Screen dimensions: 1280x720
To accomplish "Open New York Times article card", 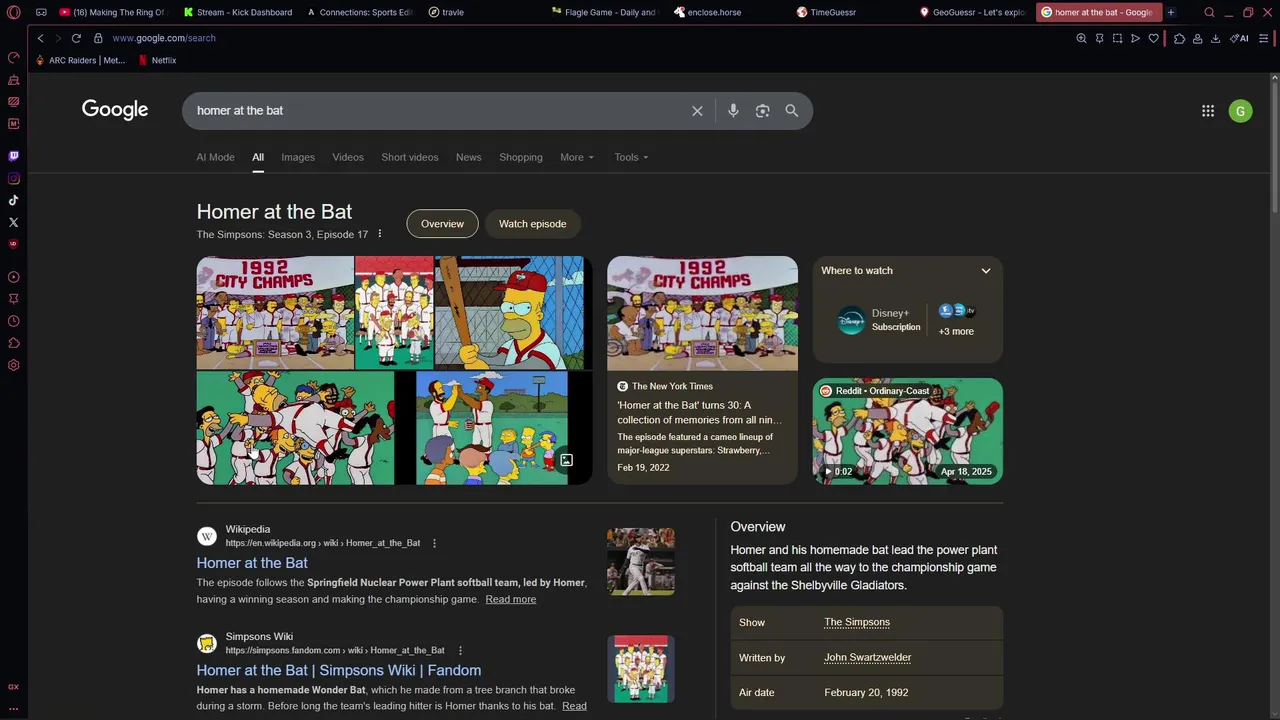I will [703, 370].
